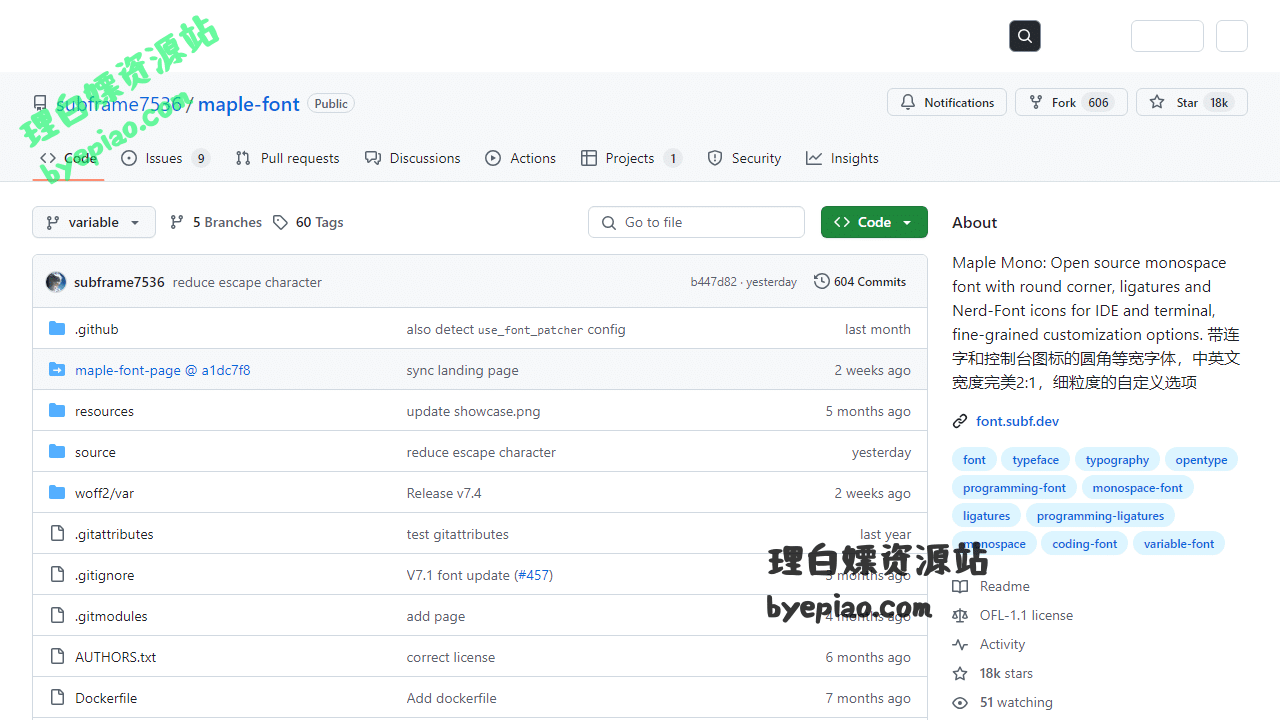Viewport: 1280px width, 720px height.
Task: Expand the green Code dropdown button
Action: [874, 222]
